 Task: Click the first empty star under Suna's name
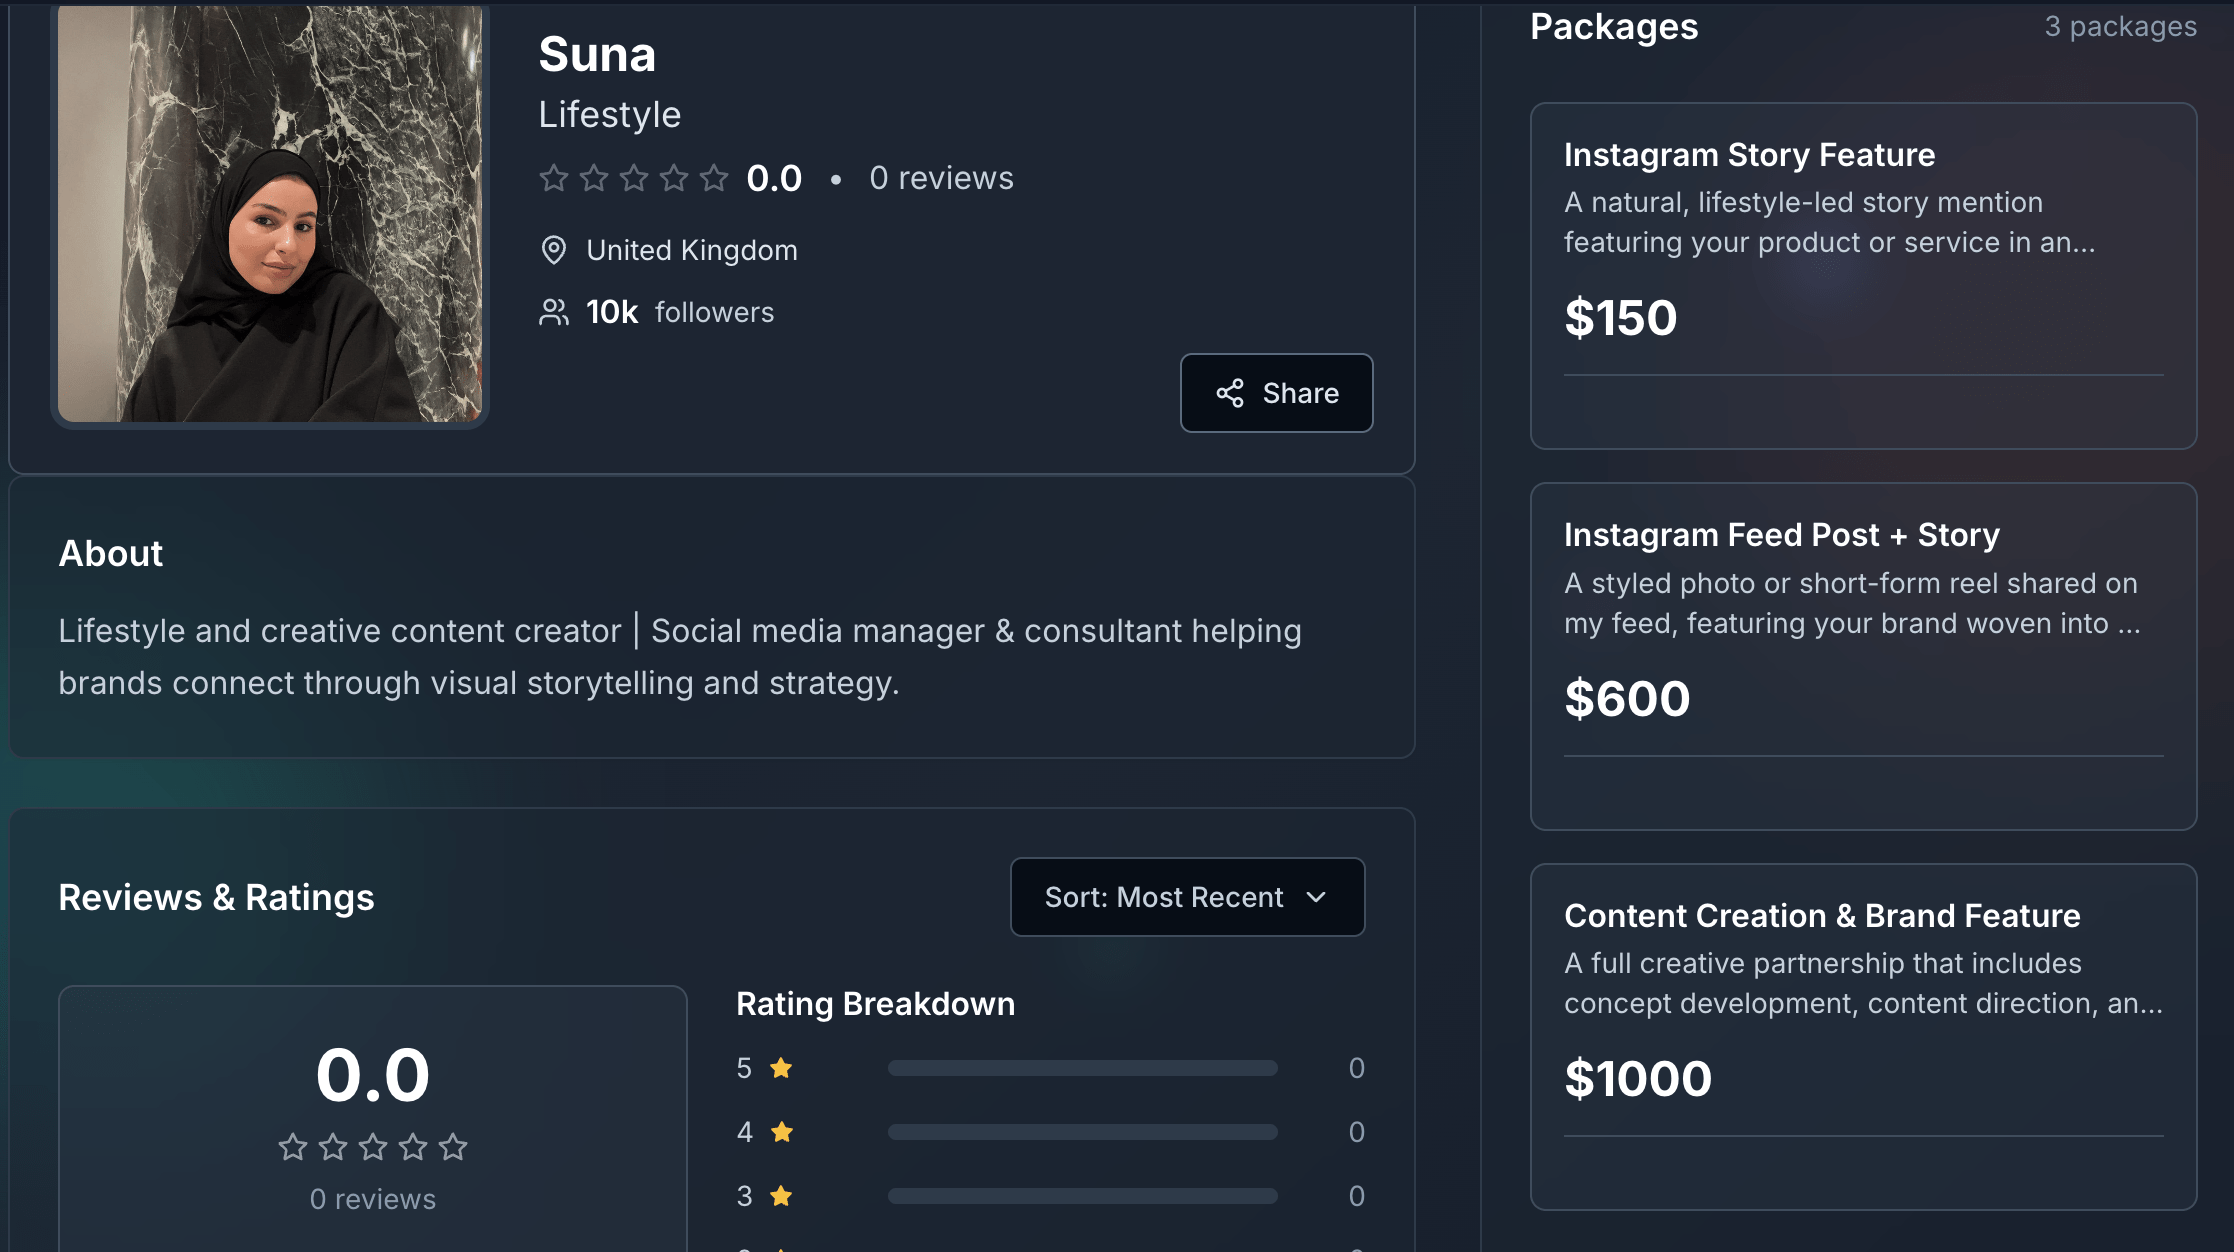[554, 178]
